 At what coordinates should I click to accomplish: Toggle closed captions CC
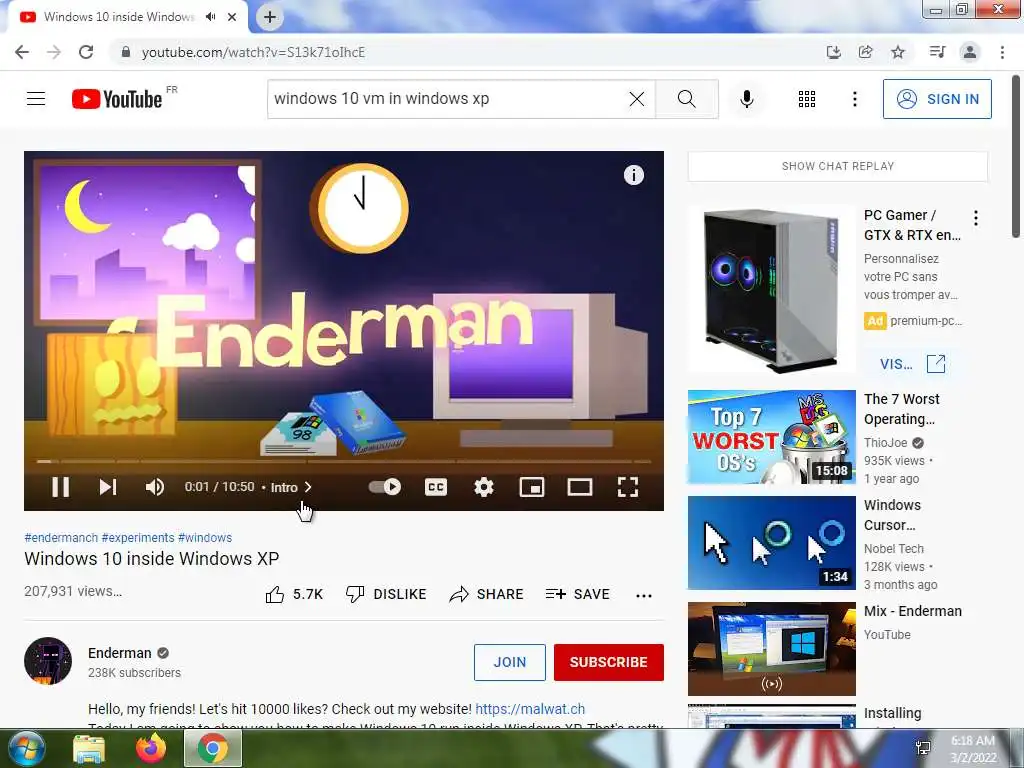click(x=436, y=487)
